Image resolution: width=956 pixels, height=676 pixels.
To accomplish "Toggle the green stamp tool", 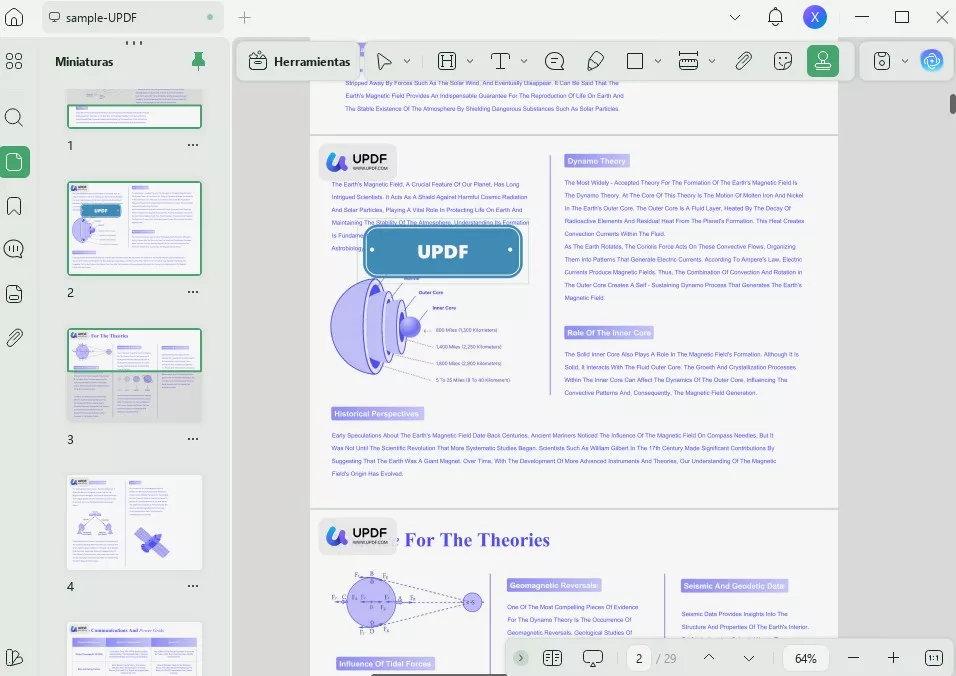I will tap(823, 61).
